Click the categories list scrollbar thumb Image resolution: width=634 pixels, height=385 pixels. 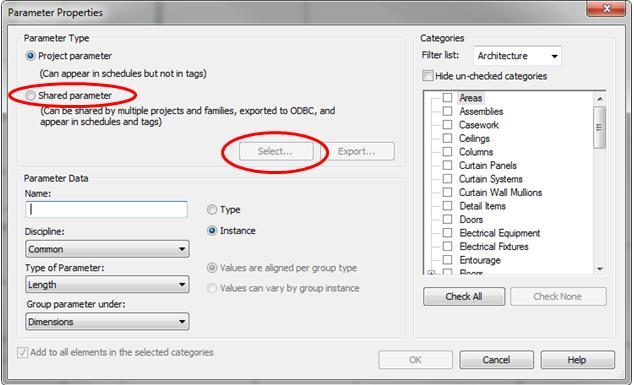click(600, 127)
